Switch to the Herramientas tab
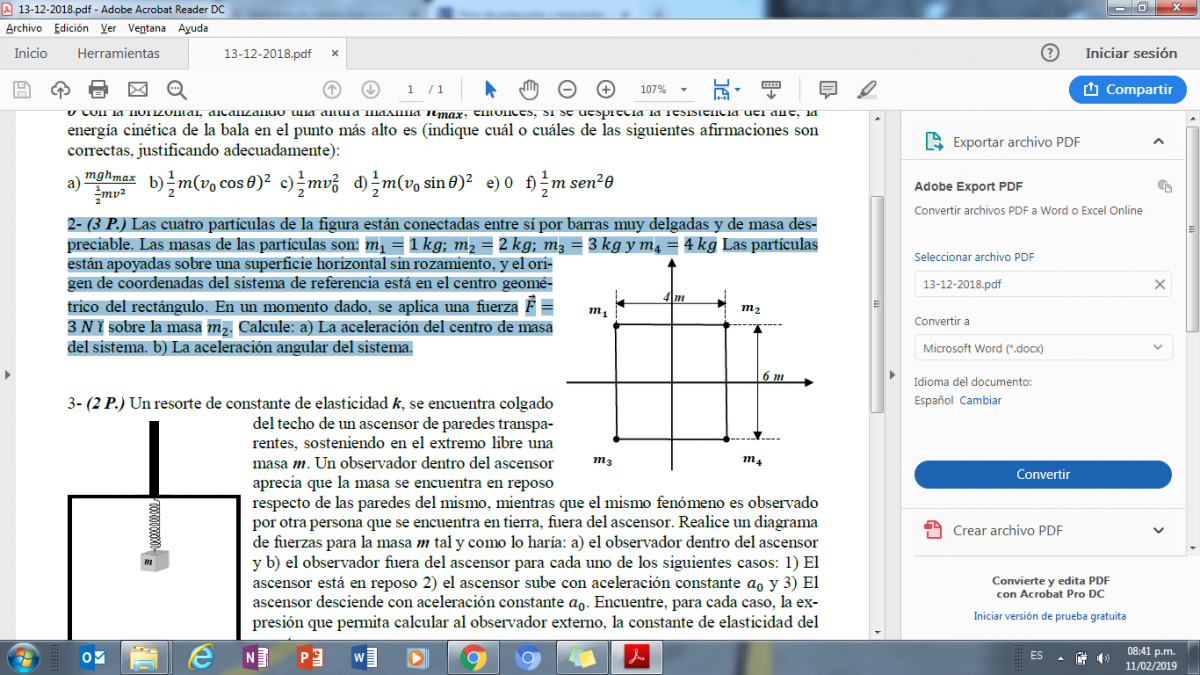Screen dimensions: 1200x675 click(118, 53)
